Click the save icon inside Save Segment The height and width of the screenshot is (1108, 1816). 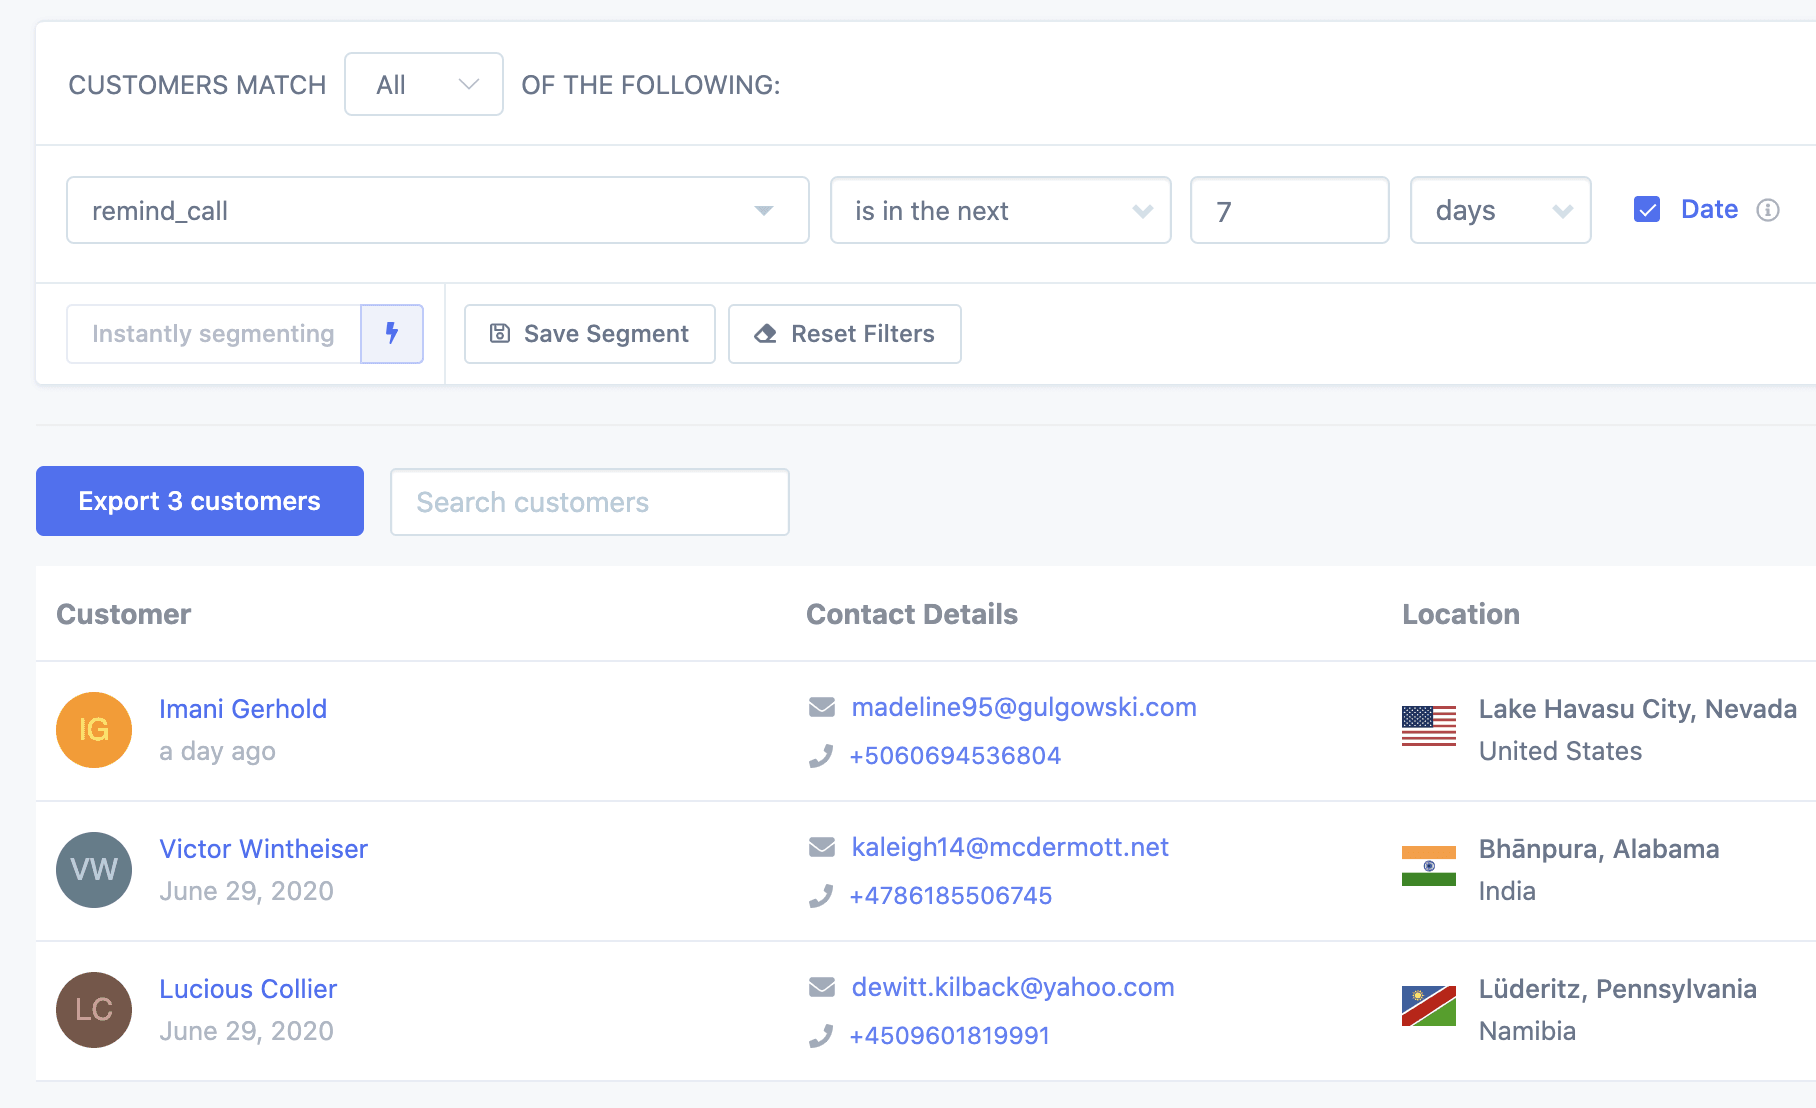pyautogui.click(x=500, y=333)
